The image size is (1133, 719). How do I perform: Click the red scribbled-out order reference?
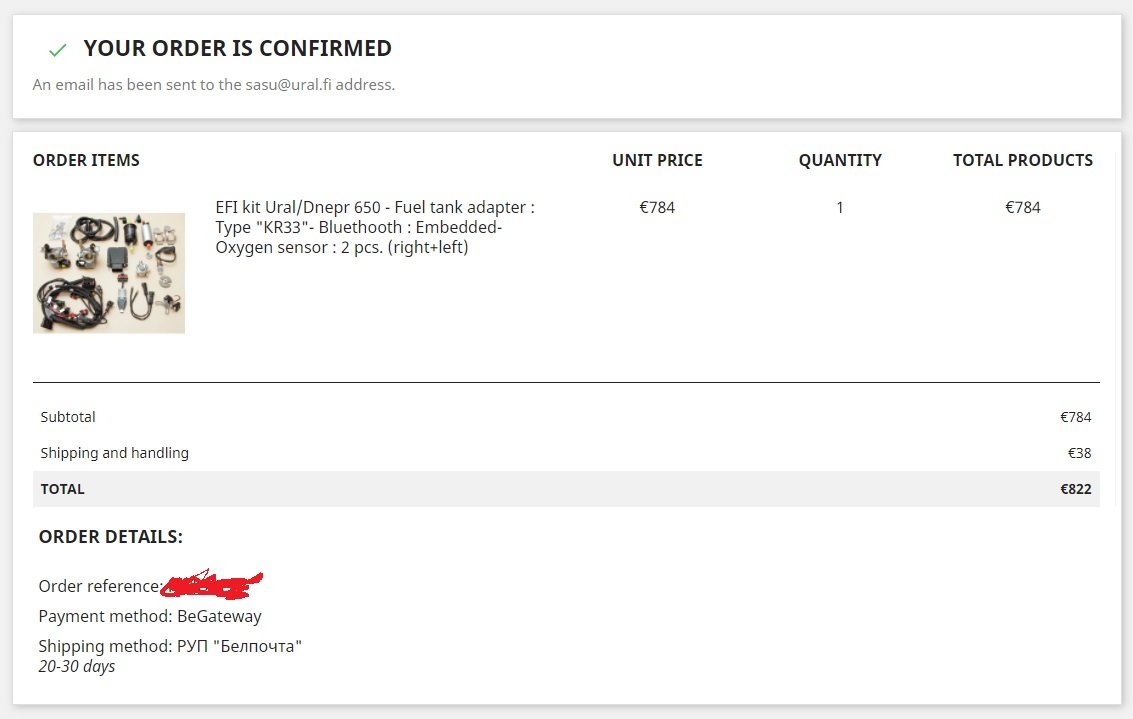point(212,584)
